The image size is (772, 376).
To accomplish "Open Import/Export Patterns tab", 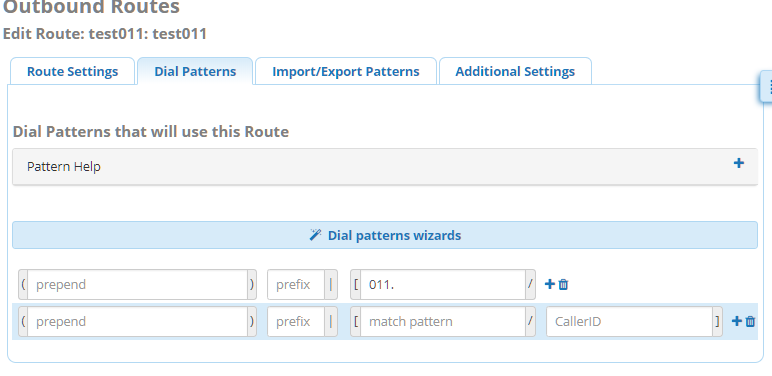I will (x=346, y=71).
